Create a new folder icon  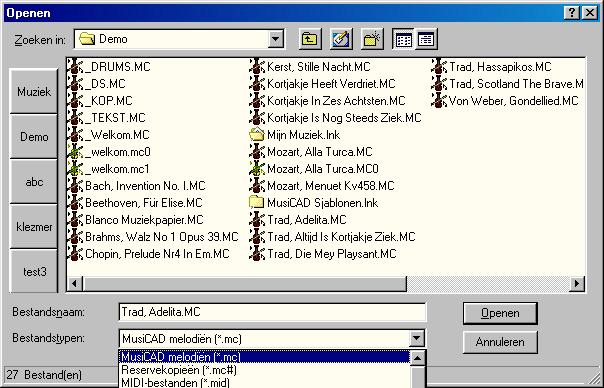pyautogui.click(x=372, y=39)
